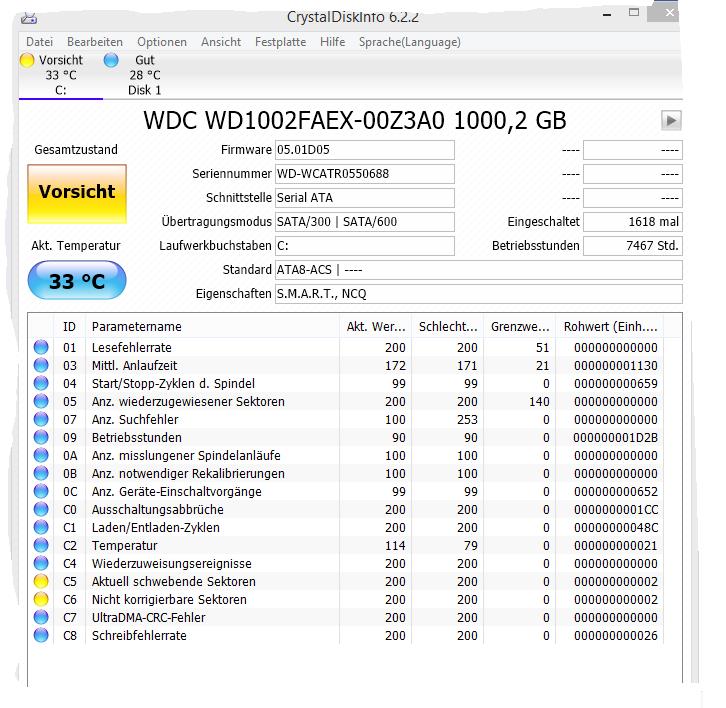Click the Übertragungsmodus field SATA/300 | SATA/600
The height and width of the screenshot is (708, 726).
(x=365, y=222)
